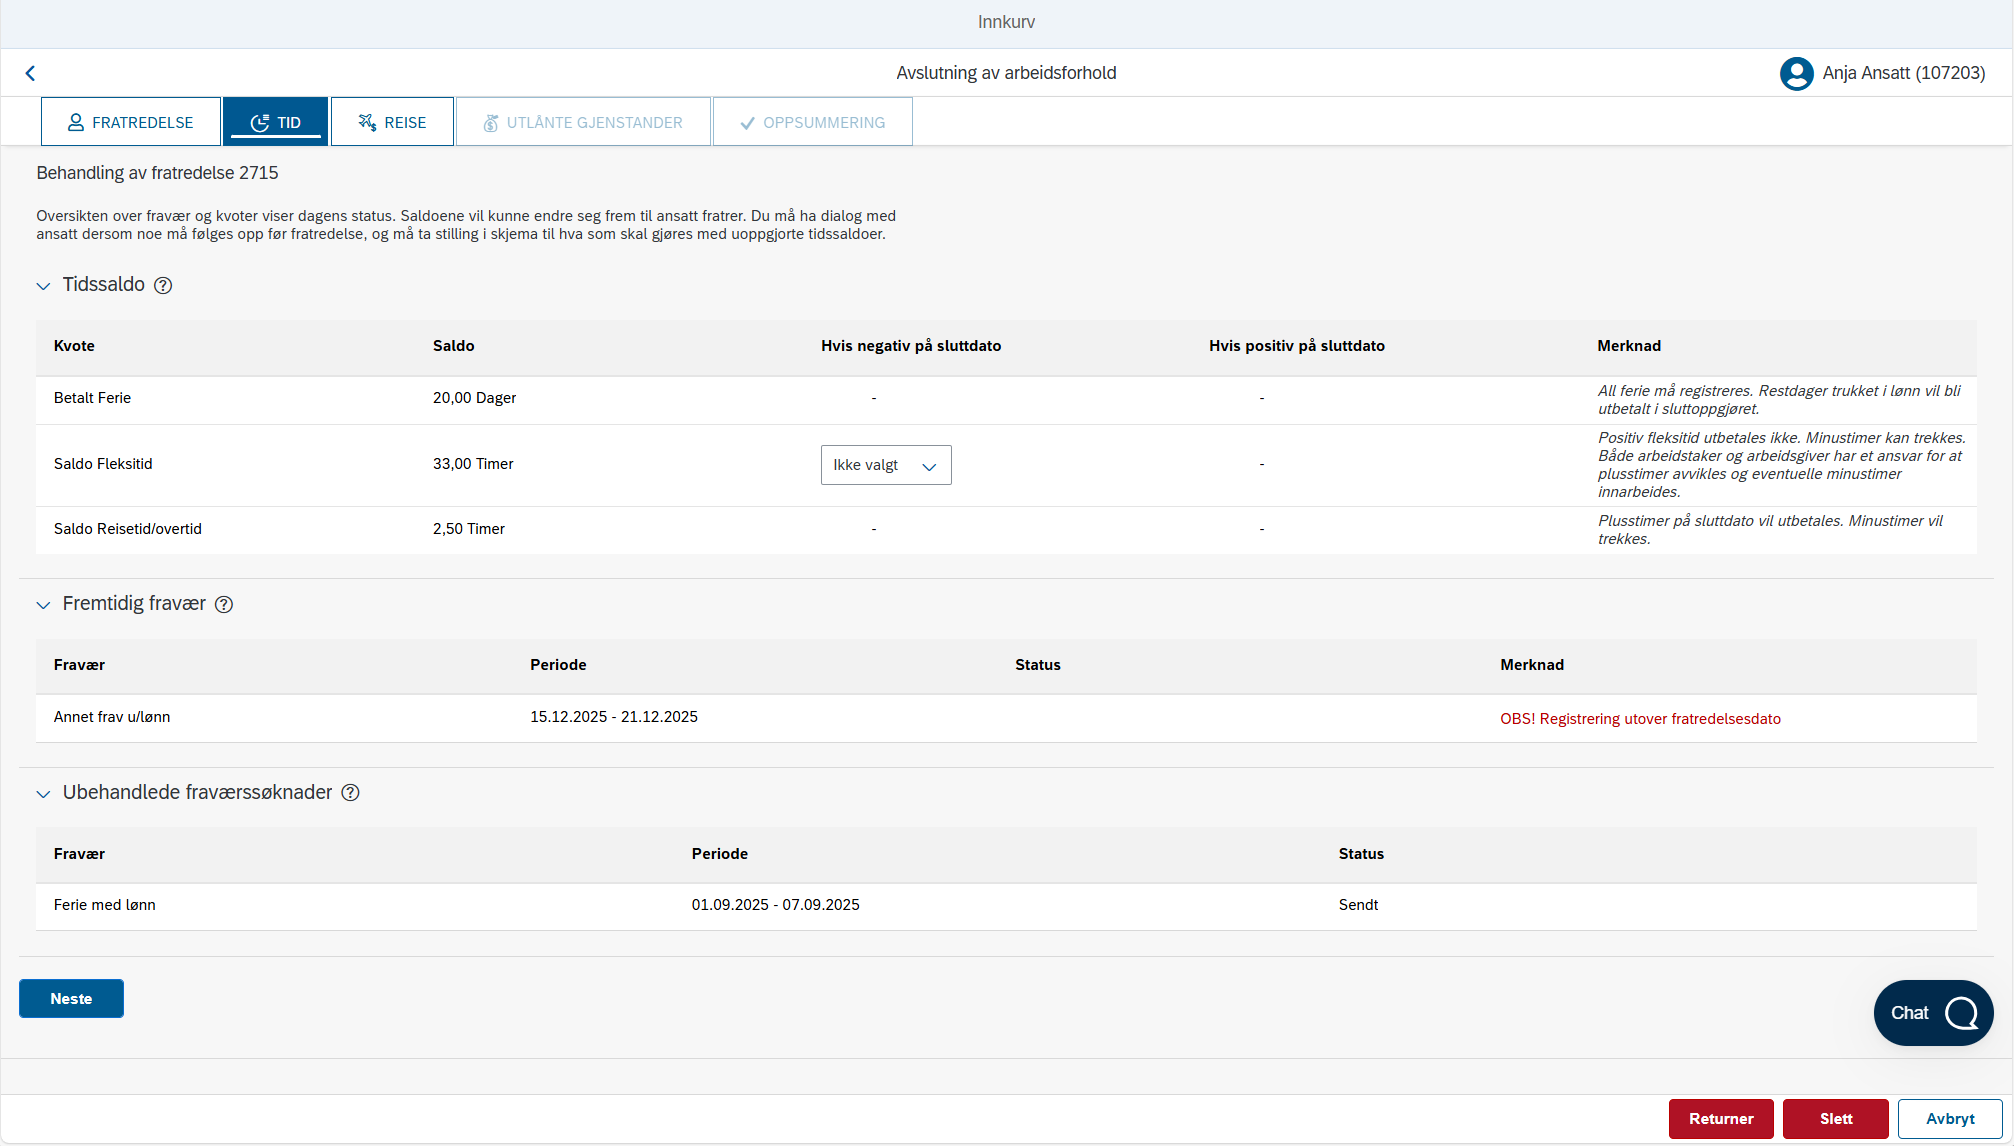The width and height of the screenshot is (2014, 1146).
Task: Show help for Fremtidig fravær
Action: [x=224, y=604]
